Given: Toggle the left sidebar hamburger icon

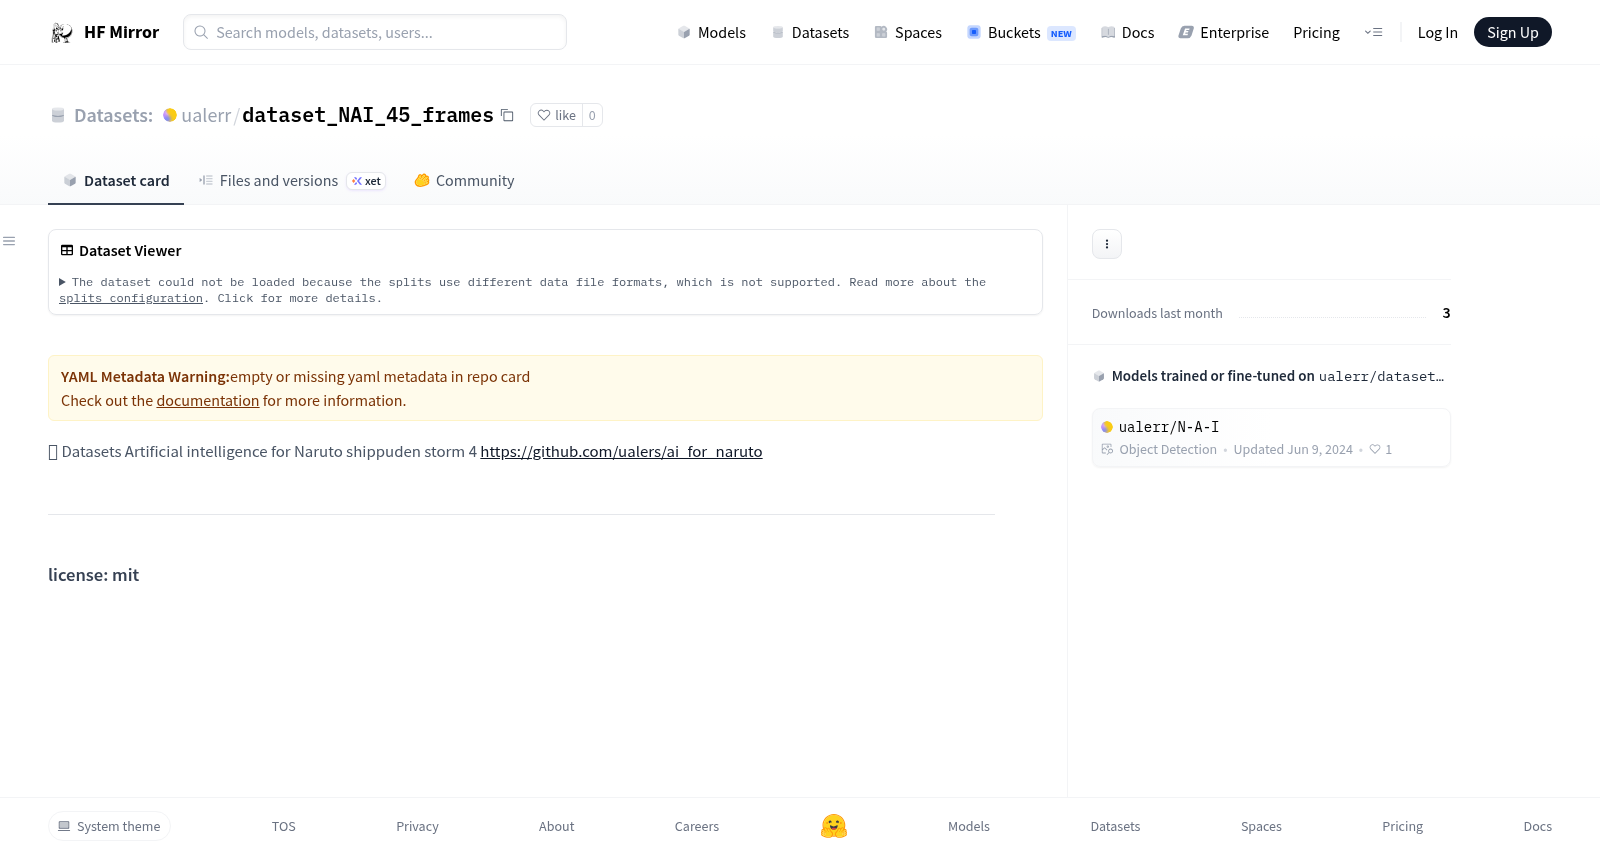Looking at the screenshot, I should (9, 241).
